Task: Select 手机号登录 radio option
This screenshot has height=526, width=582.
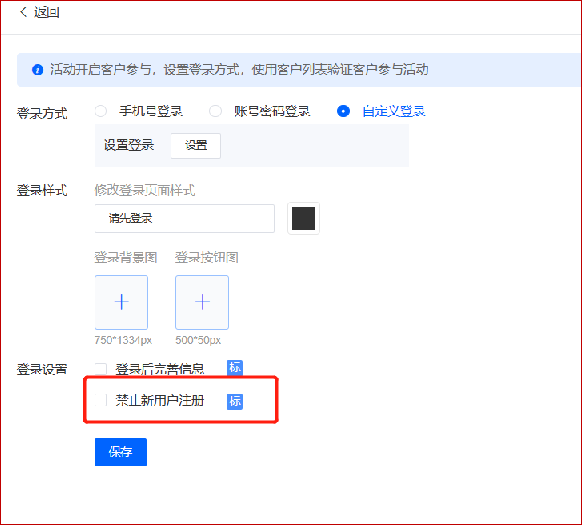Action: coord(101,111)
